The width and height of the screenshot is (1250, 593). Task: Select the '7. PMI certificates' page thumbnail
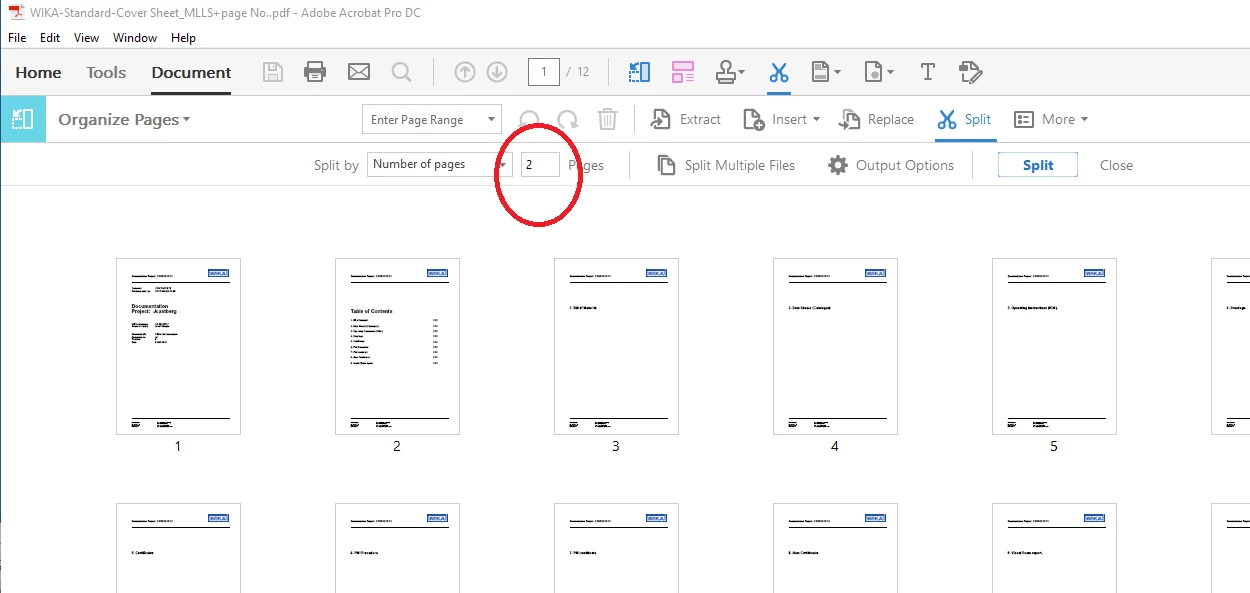pos(616,548)
